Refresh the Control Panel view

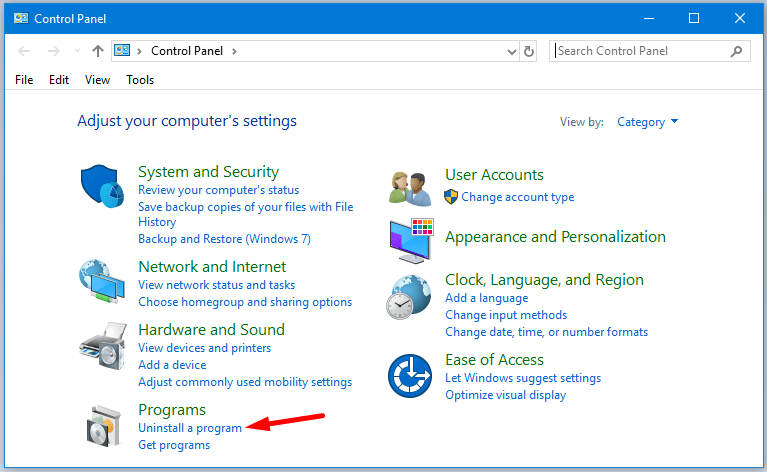coord(529,51)
